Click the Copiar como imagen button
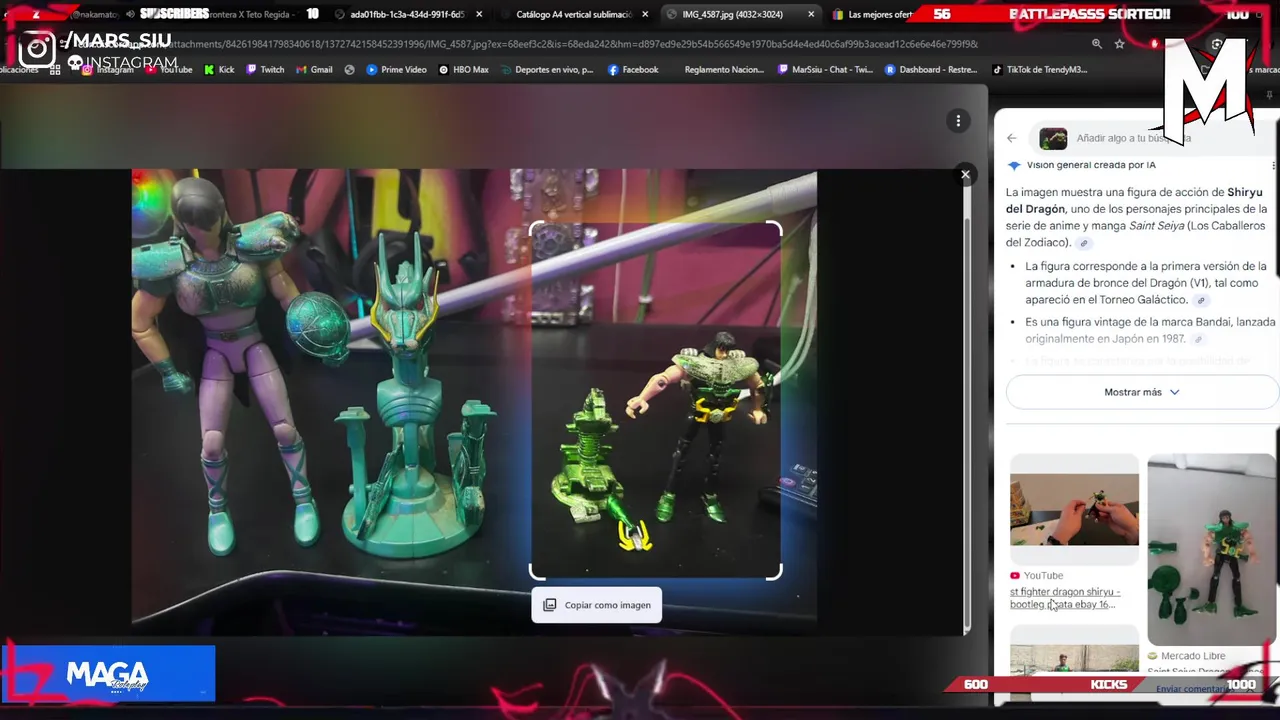This screenshot has width=1280, height=720. (x=597, y=605)
